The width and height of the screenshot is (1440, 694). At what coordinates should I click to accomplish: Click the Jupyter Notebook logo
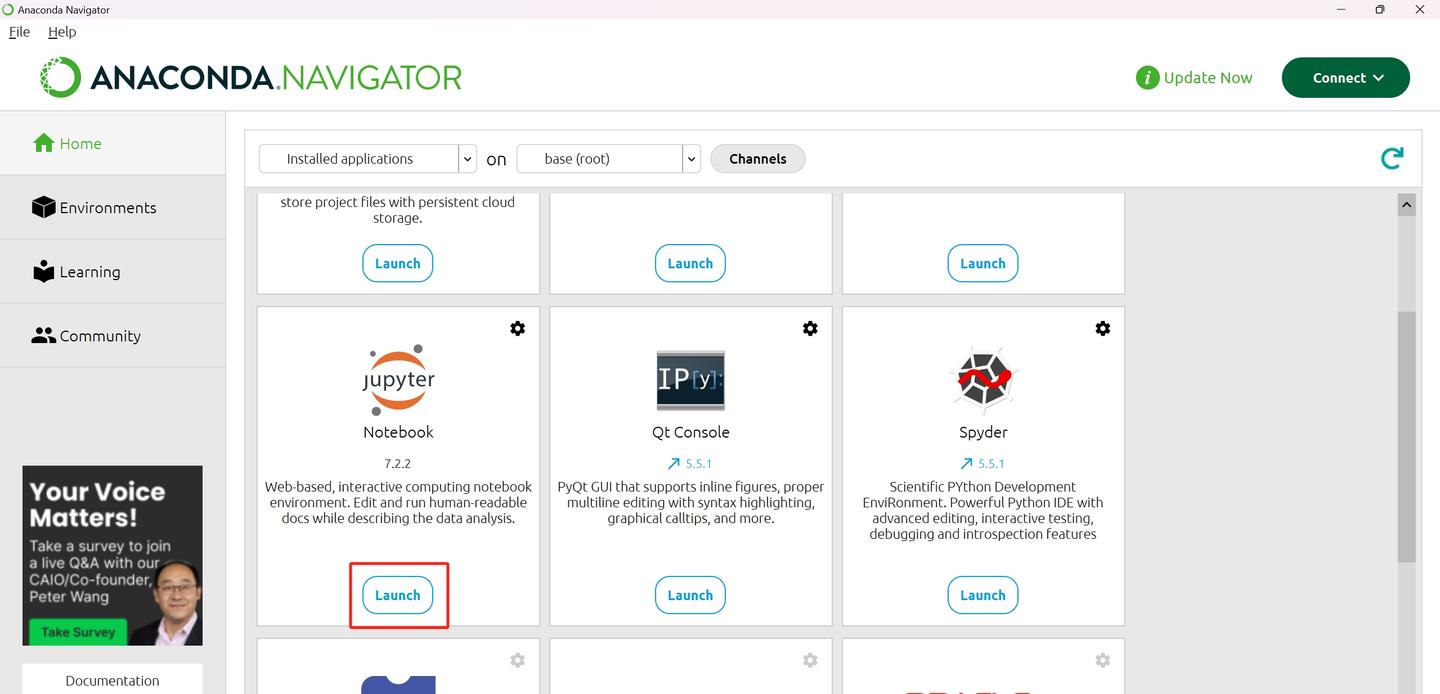397,380
